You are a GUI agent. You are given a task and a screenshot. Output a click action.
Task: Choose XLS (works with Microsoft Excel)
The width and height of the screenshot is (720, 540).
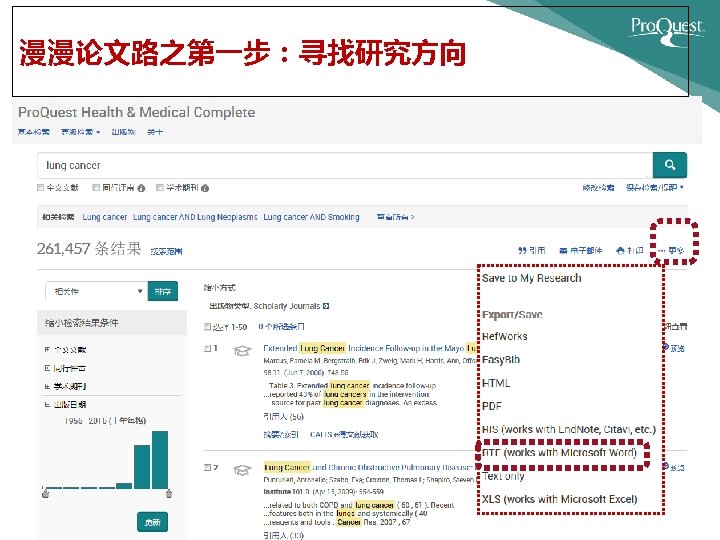[x=560, y=500]
